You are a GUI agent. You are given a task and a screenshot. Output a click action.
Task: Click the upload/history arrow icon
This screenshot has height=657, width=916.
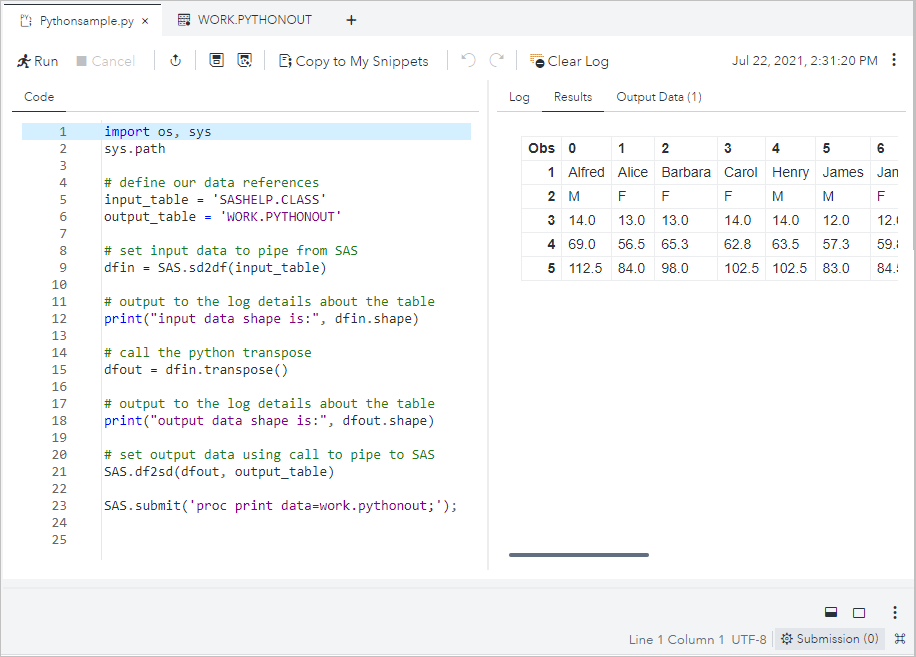tap(175, 61)
